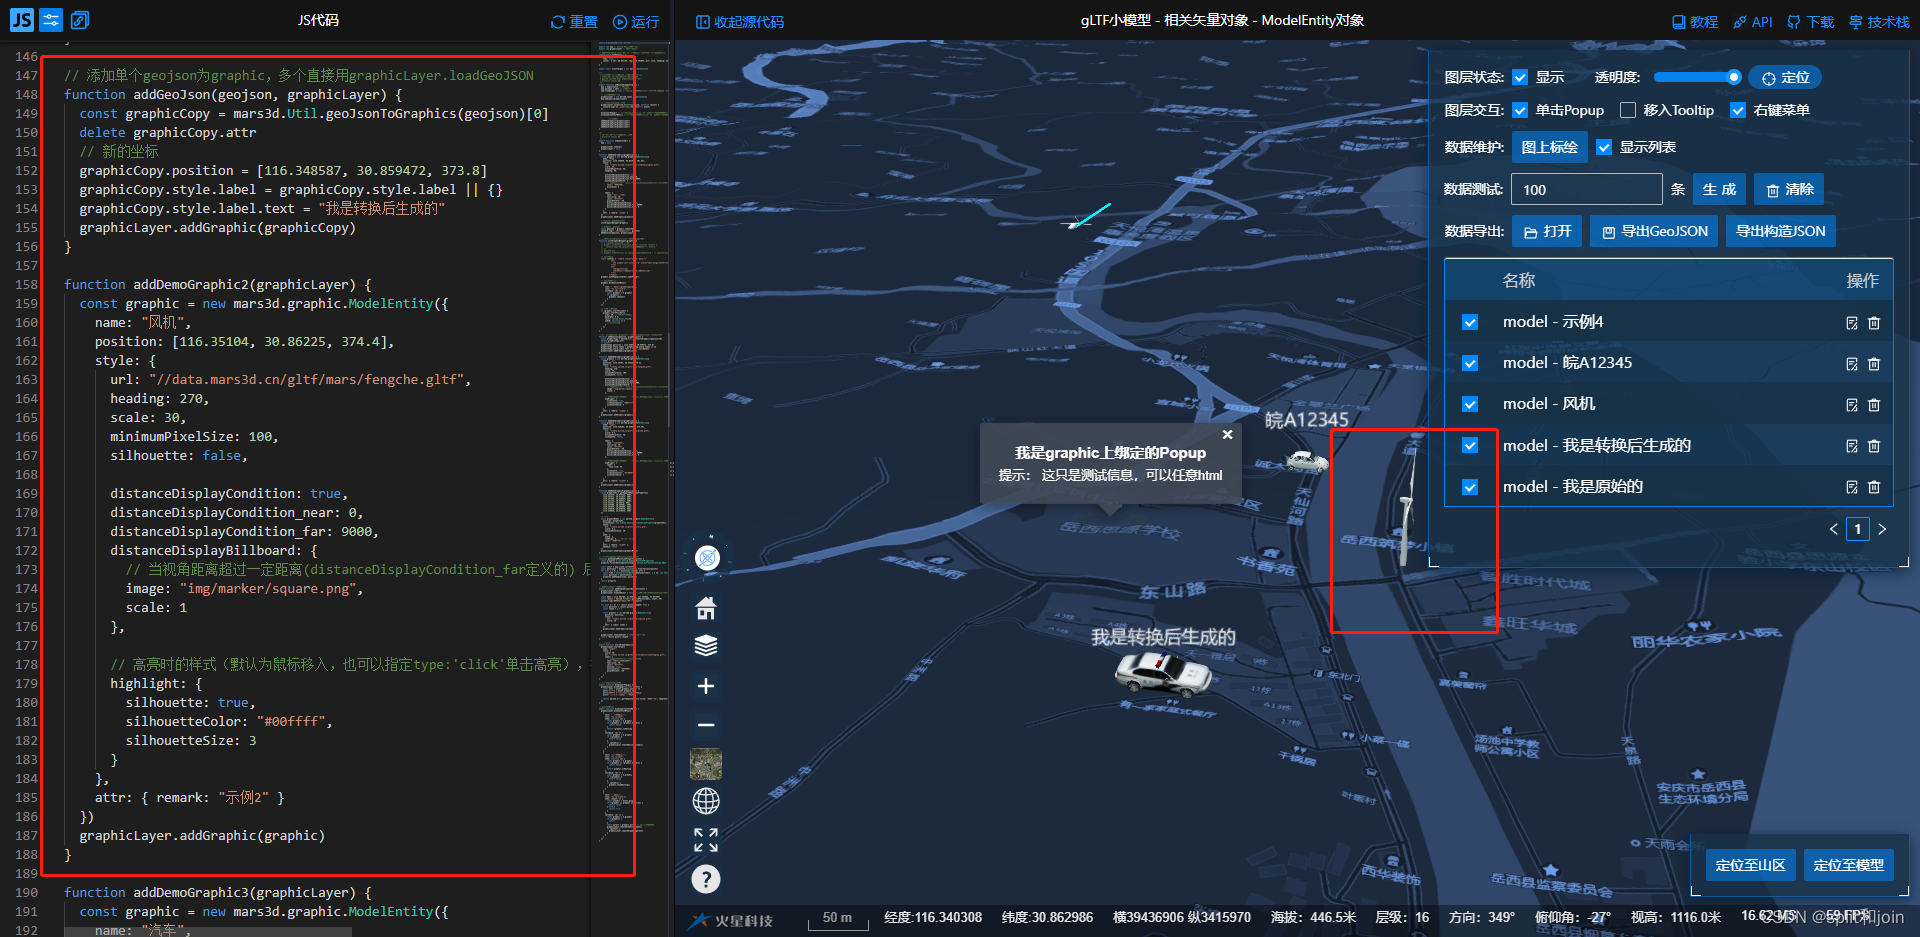The height and width of the screenshot is (937, 1920).
Task: Edit the model - 皖A12345 row
Action: coord(1852,364)
